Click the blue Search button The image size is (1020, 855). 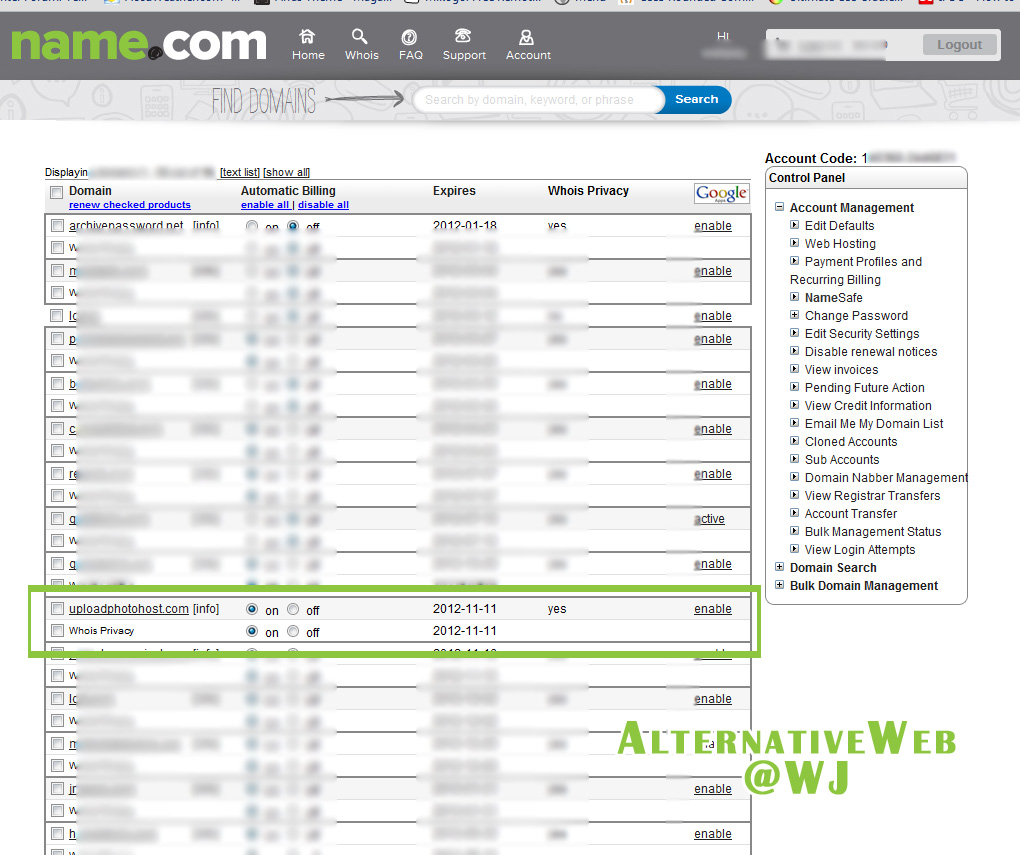click(x=696, y=100)
